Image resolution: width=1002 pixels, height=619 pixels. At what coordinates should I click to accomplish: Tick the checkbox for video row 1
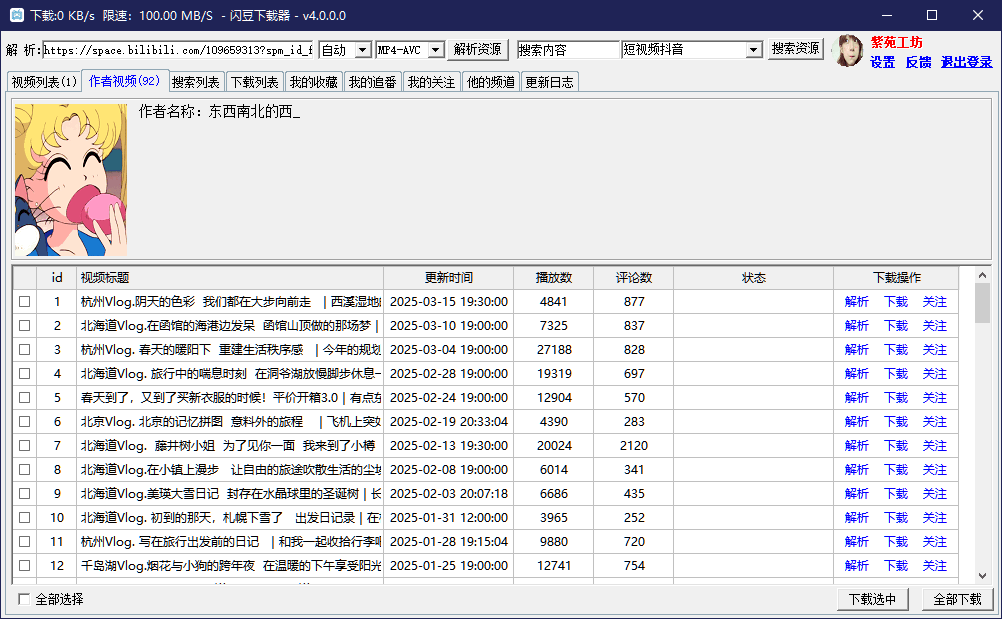24,302
